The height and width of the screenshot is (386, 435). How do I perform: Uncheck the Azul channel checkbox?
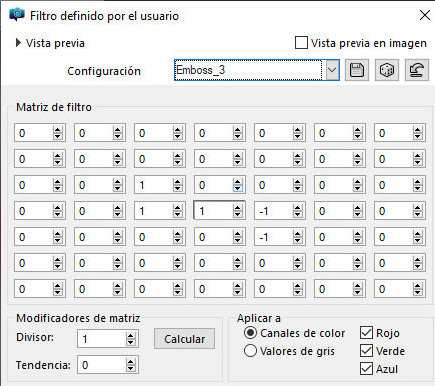(x=366, y=369)
